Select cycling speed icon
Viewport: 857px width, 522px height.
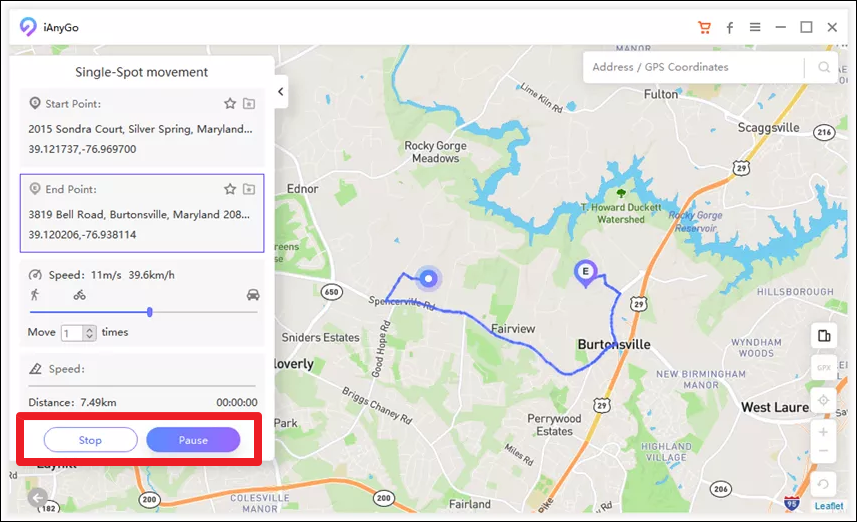tap(80, 295)
